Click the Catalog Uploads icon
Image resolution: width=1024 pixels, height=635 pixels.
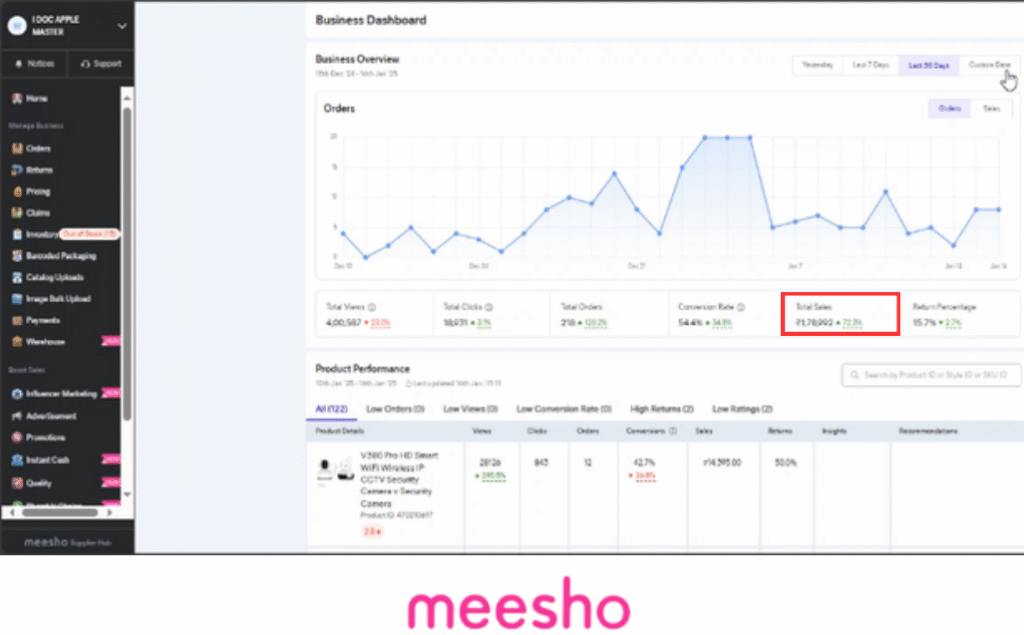(x=17, y=277)
